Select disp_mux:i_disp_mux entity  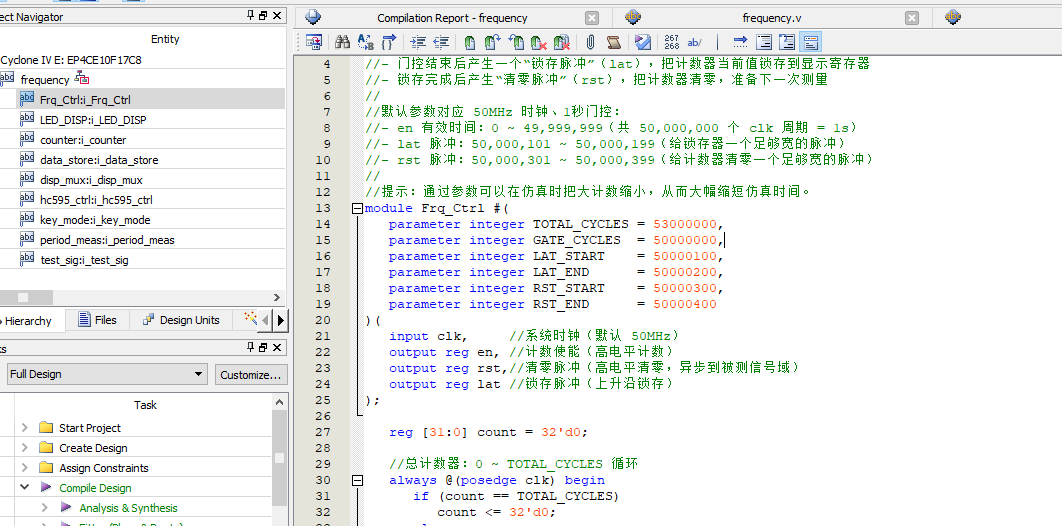[x=91, y=180]
